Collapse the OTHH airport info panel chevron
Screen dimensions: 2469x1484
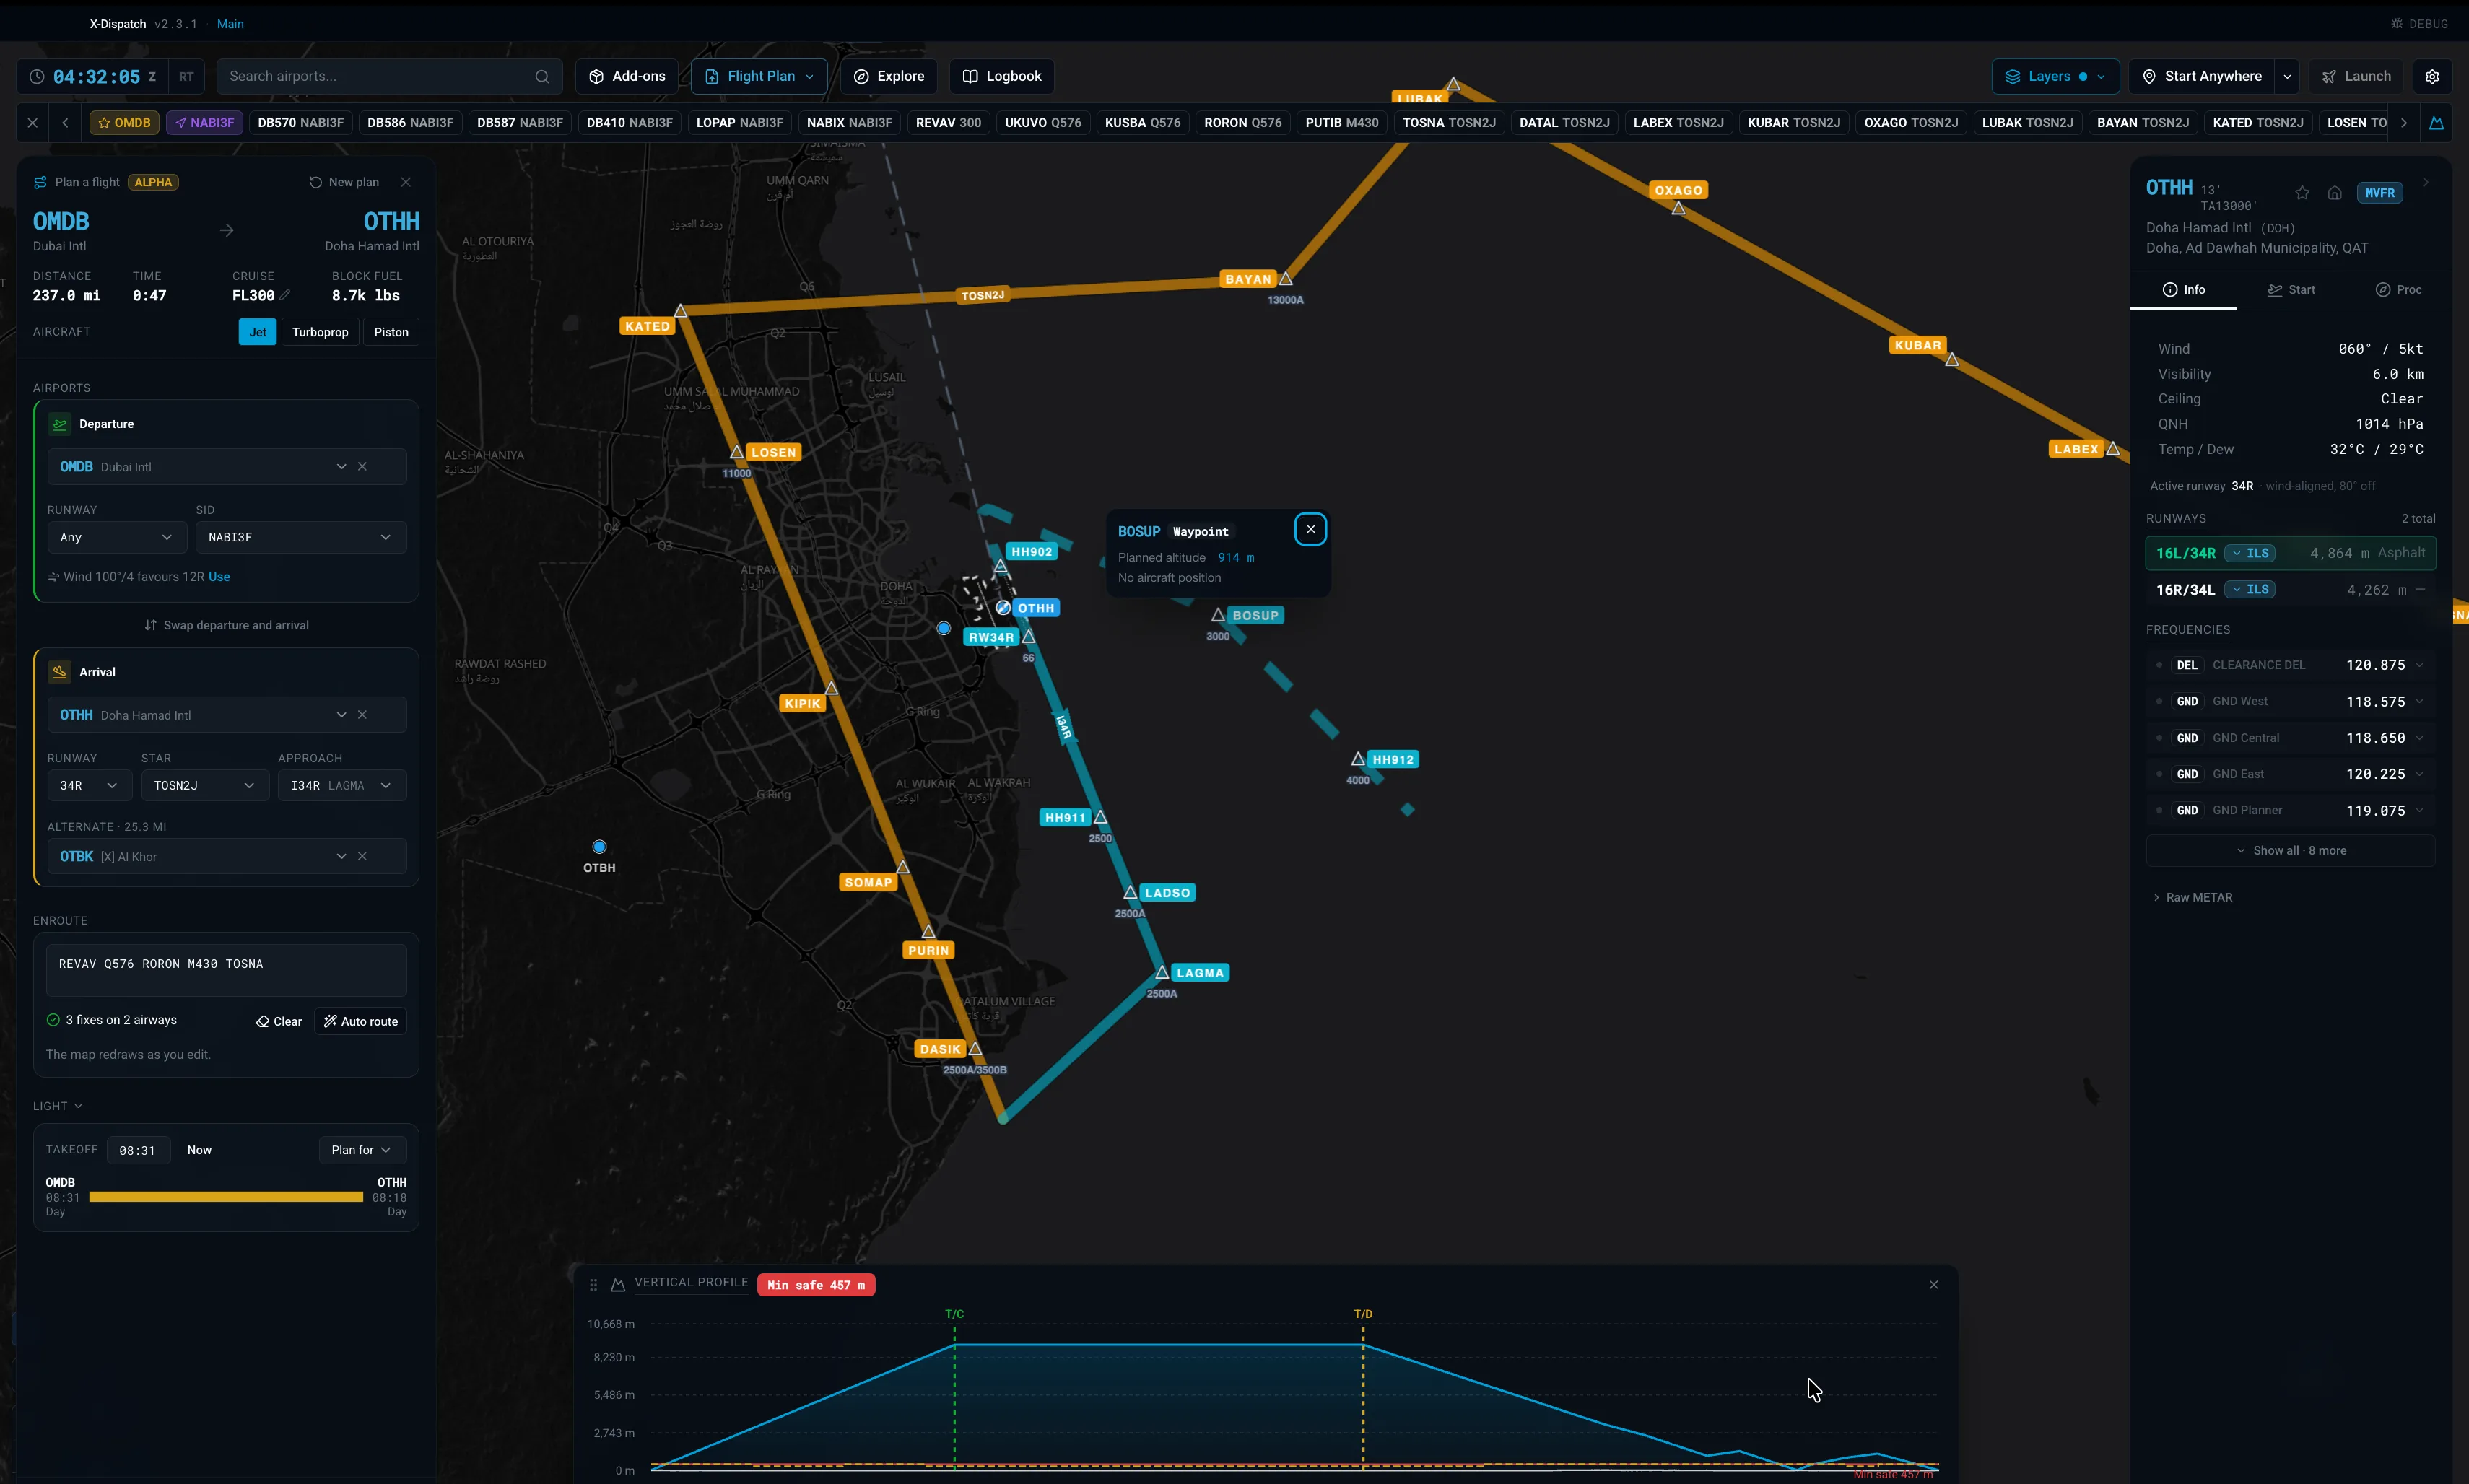[2425, 182]
